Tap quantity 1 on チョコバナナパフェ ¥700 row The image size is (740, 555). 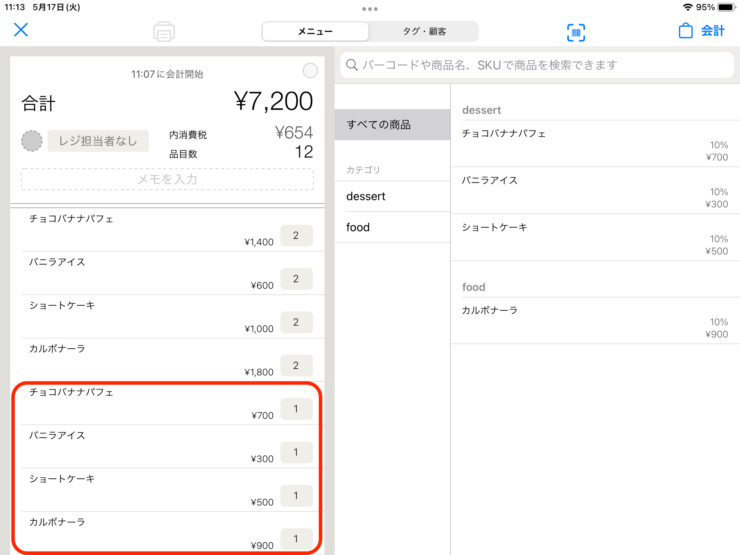point(296,409)
